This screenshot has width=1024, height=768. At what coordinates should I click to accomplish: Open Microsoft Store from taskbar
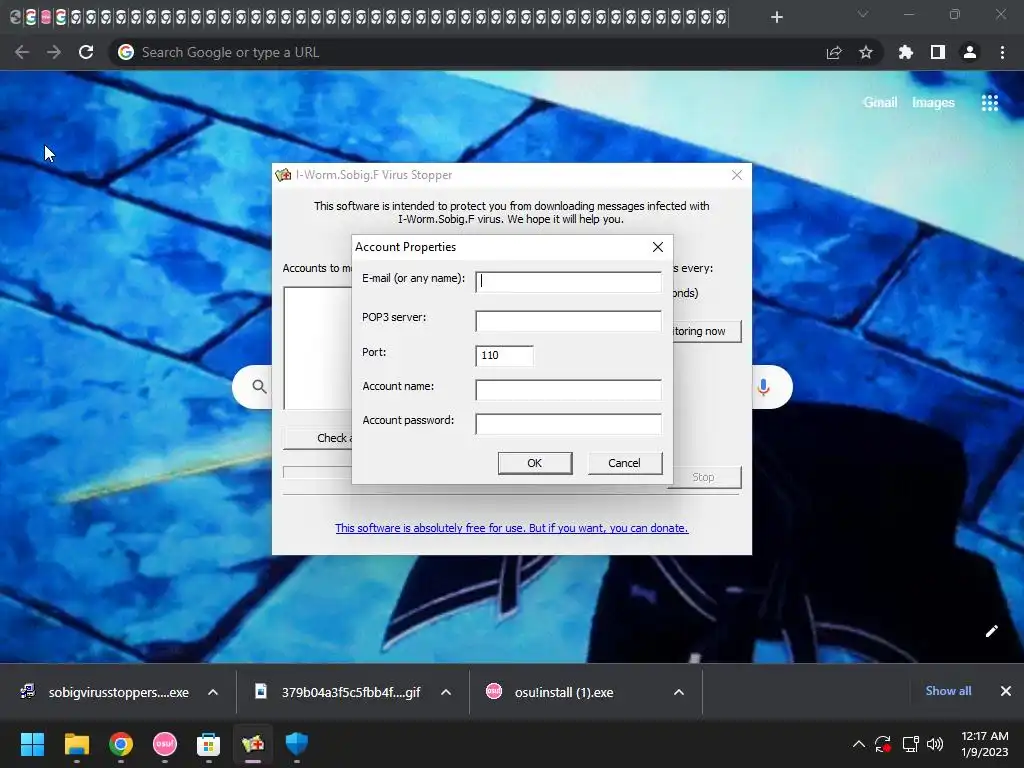click(208, 744)
